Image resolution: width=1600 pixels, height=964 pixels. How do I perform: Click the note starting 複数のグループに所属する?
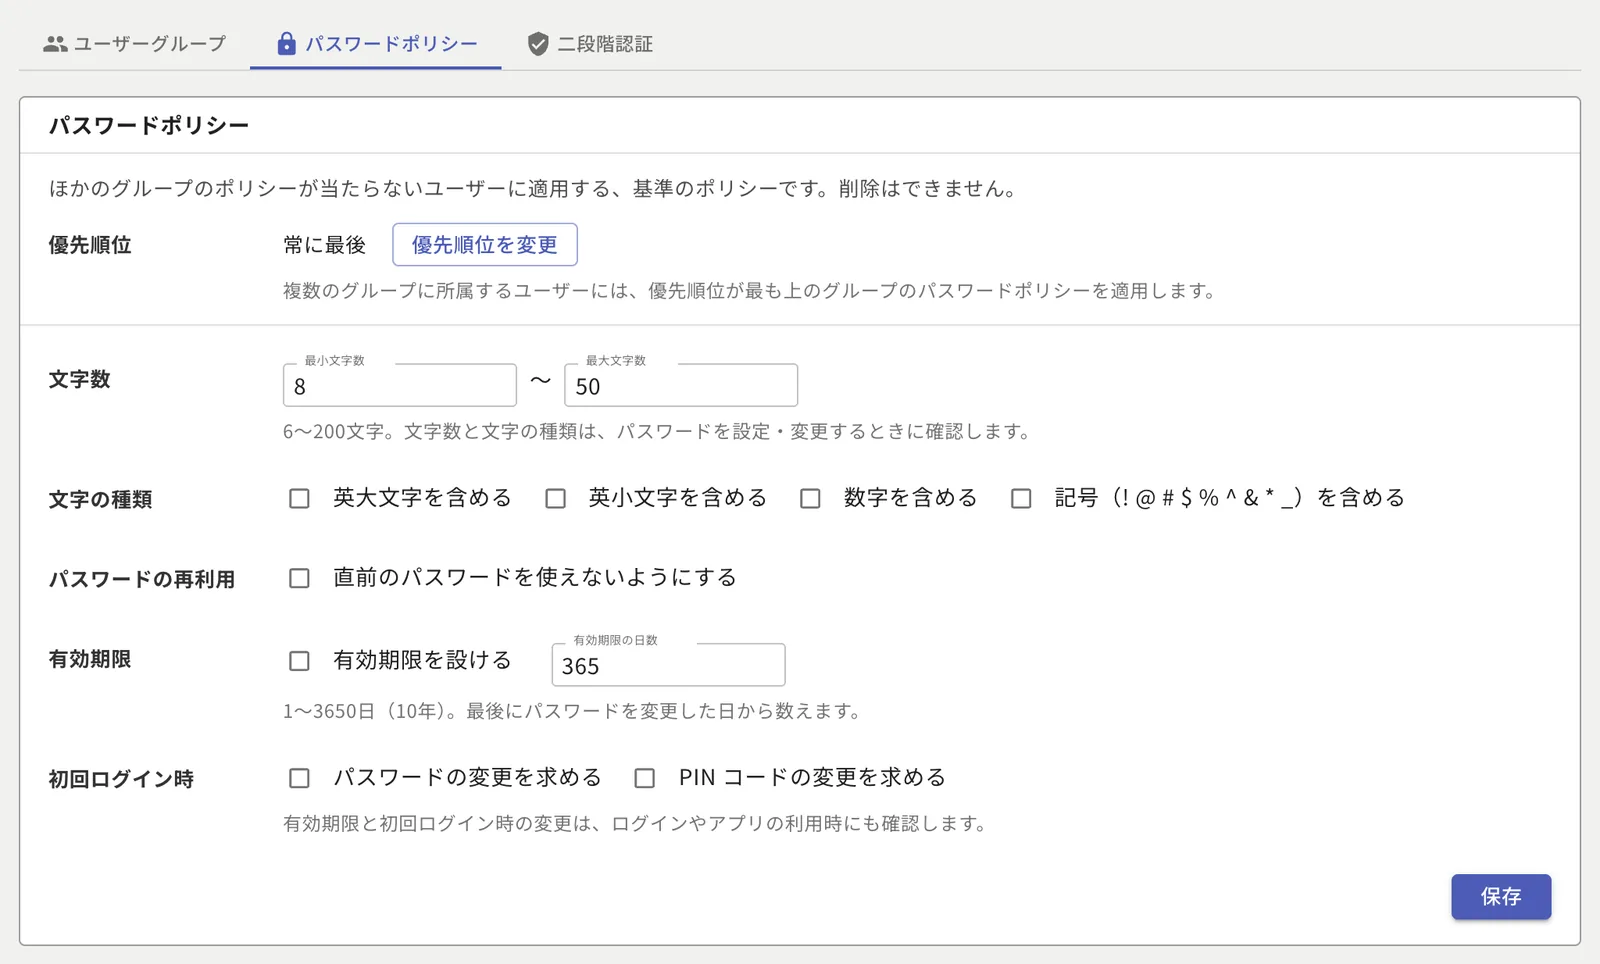(x=750, y=291)
